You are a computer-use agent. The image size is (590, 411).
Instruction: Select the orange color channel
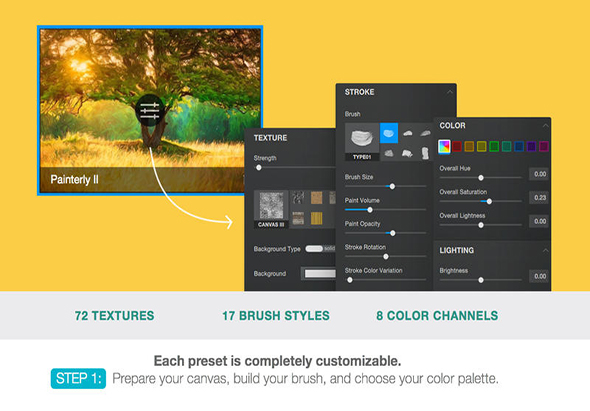click(x=469, y=146)
